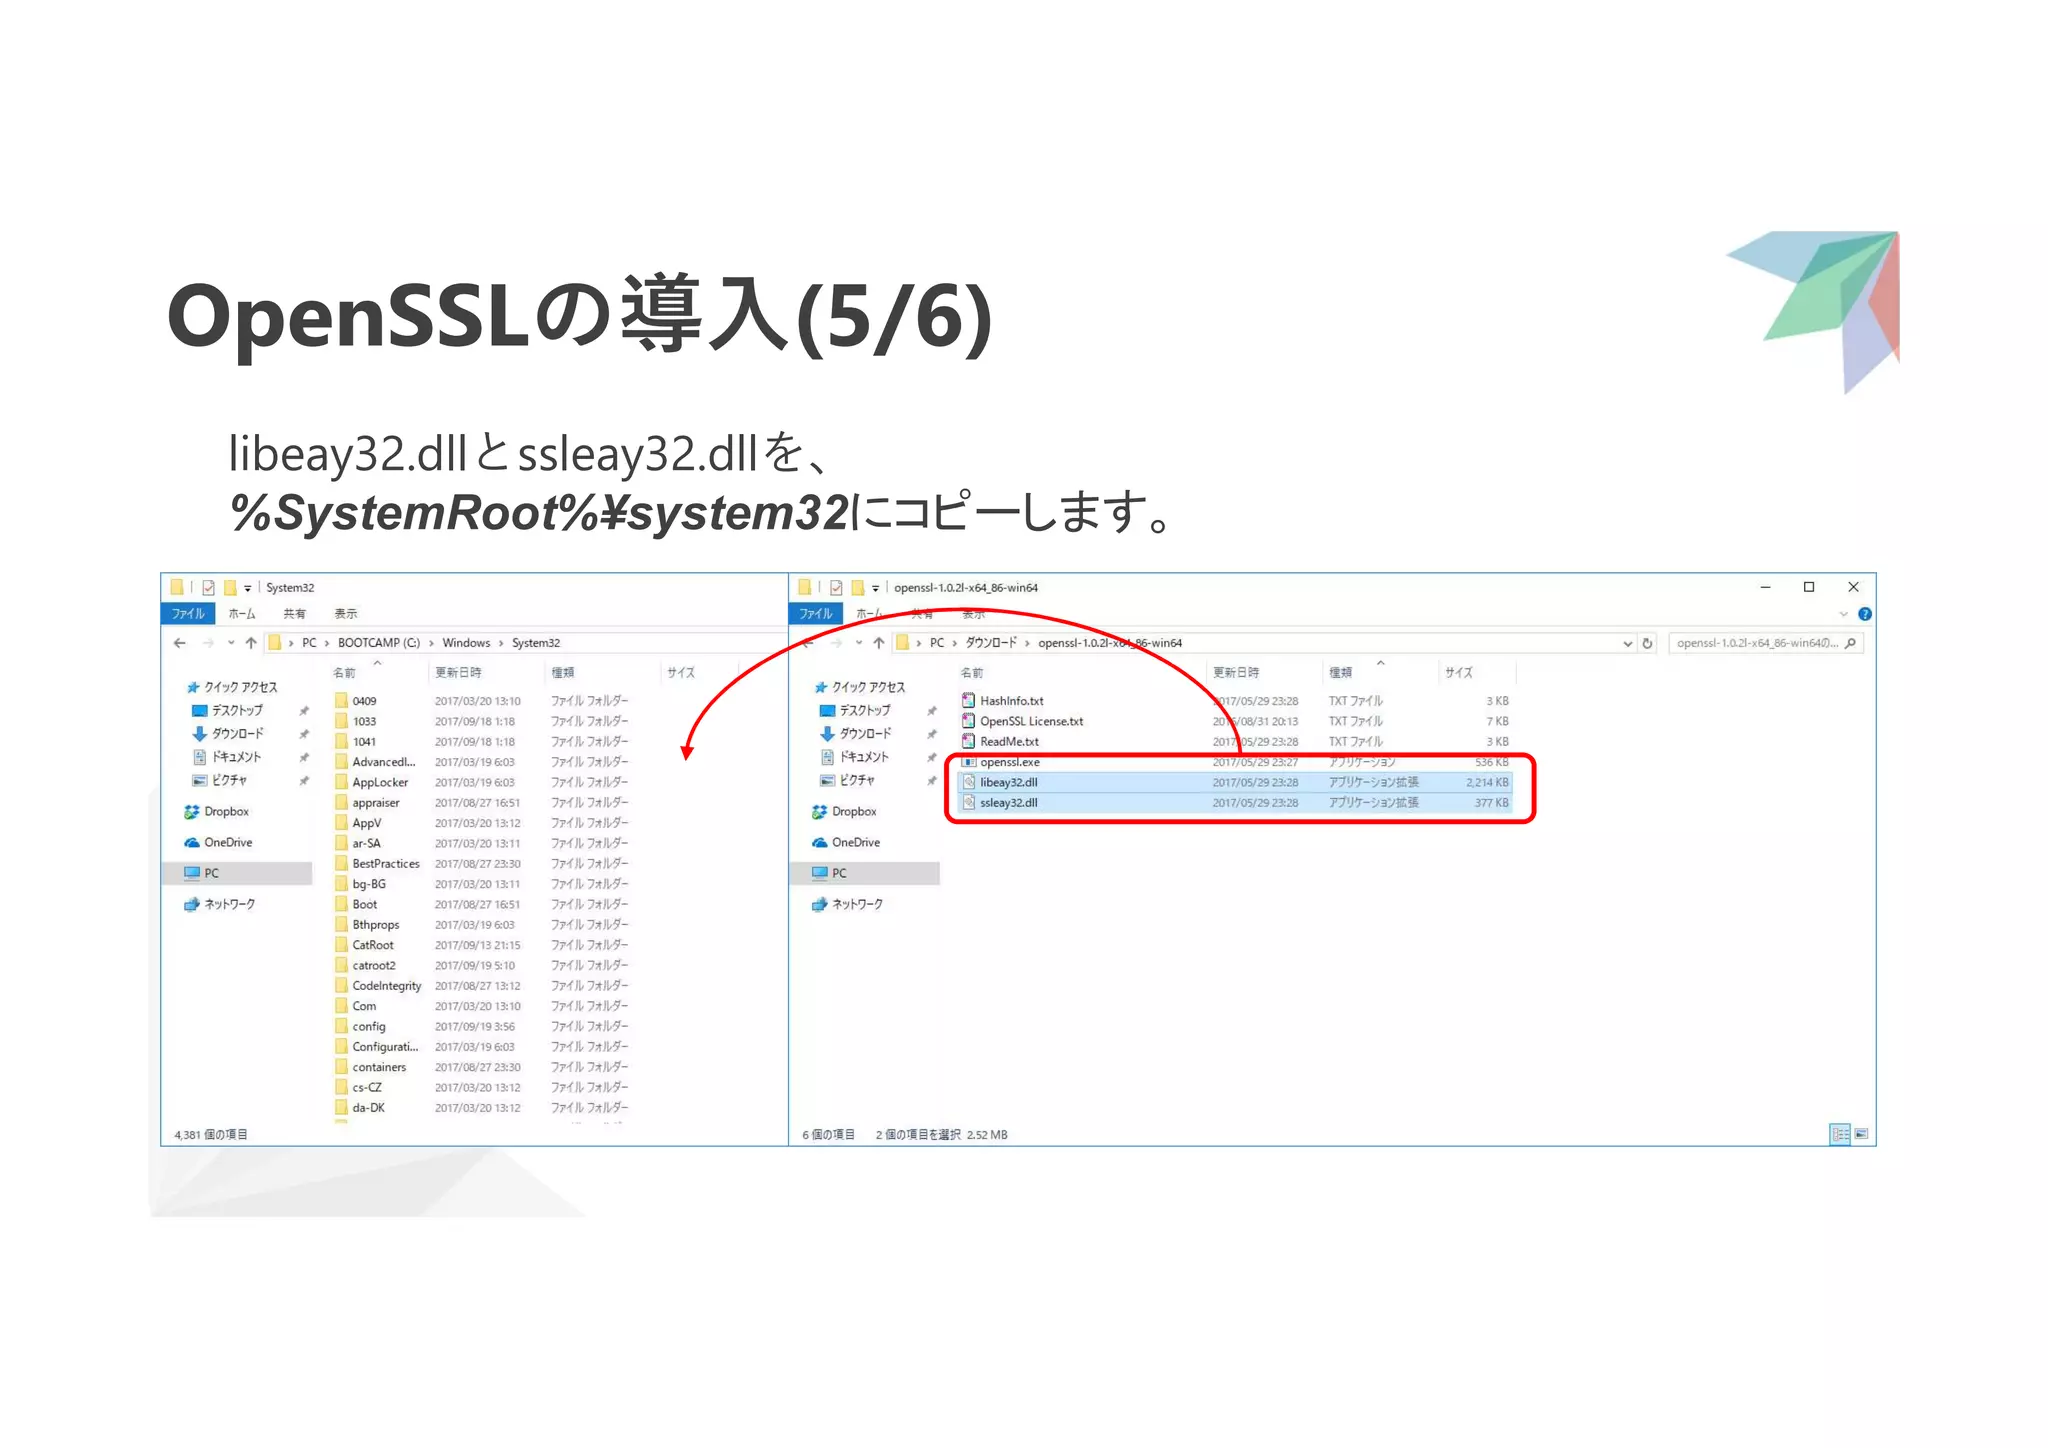Open ホーム tab in System32 window
This screenshot has width=2048, height=1448.
(242, 614)
